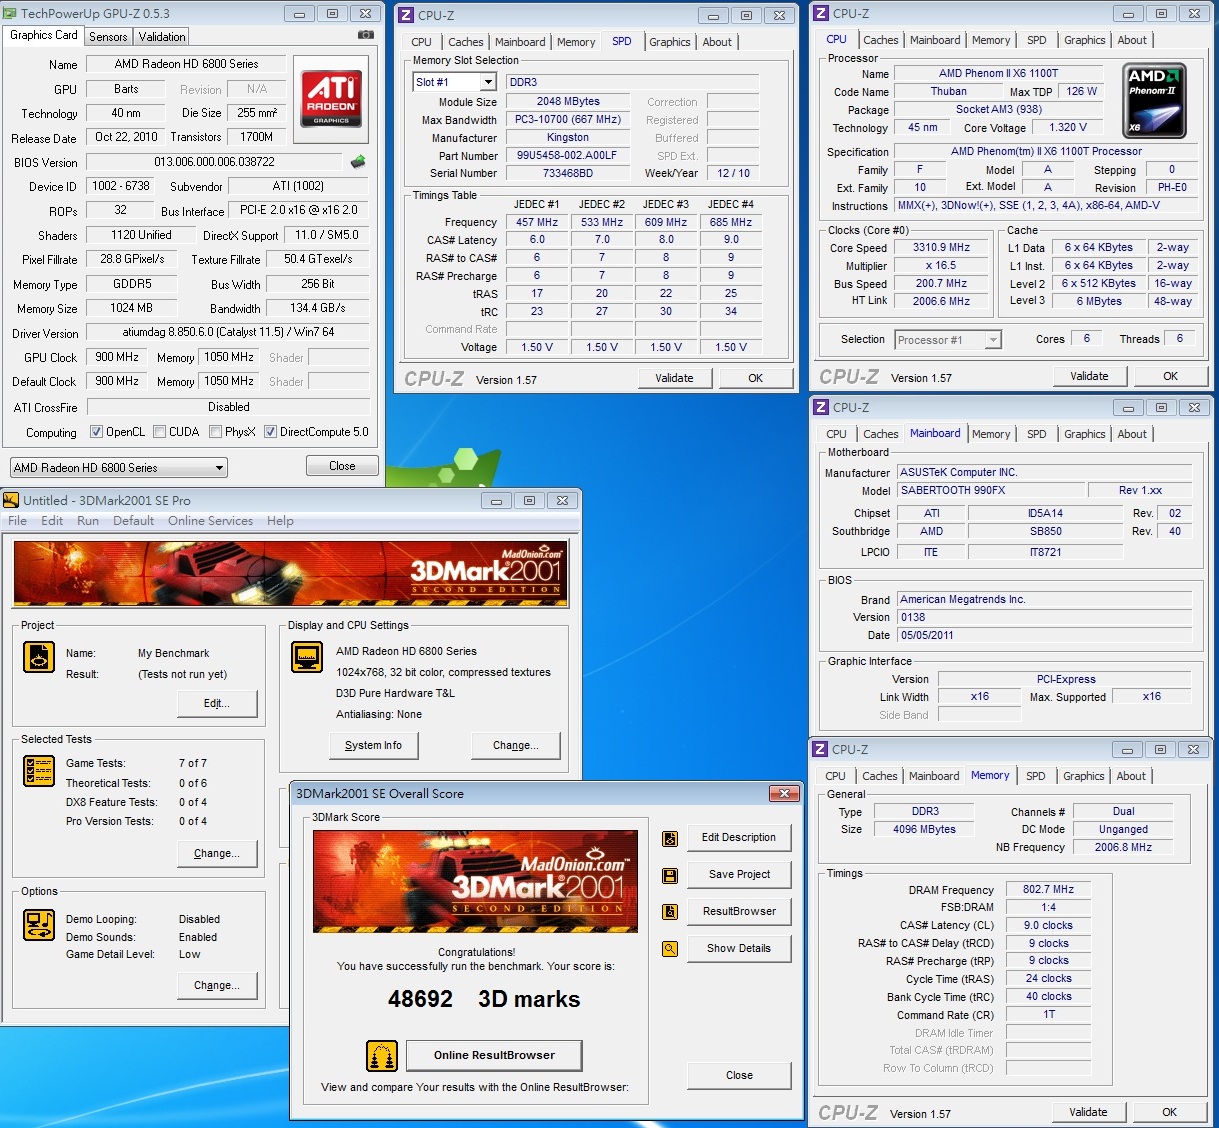
Task: Open the Processor #1 selection dropdown
Action: [992, 340]
